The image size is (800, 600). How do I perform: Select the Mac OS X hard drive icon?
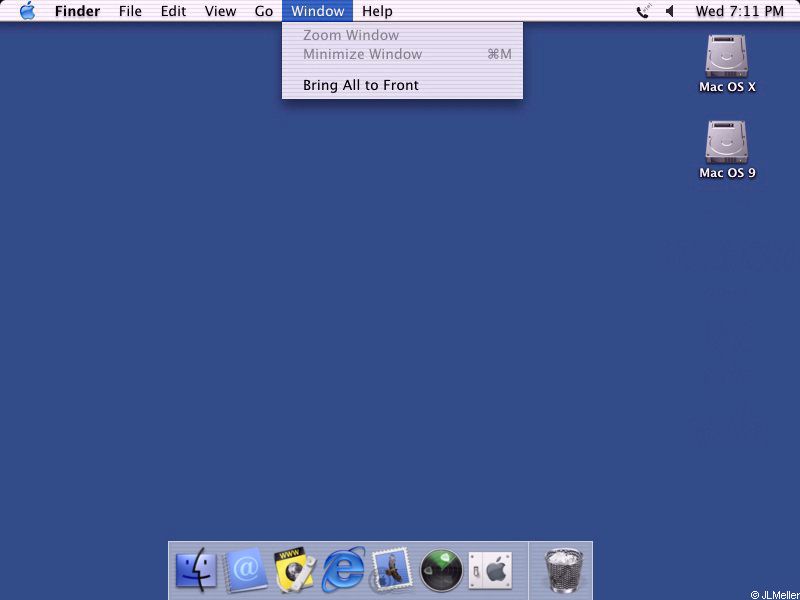click(726, 56)
